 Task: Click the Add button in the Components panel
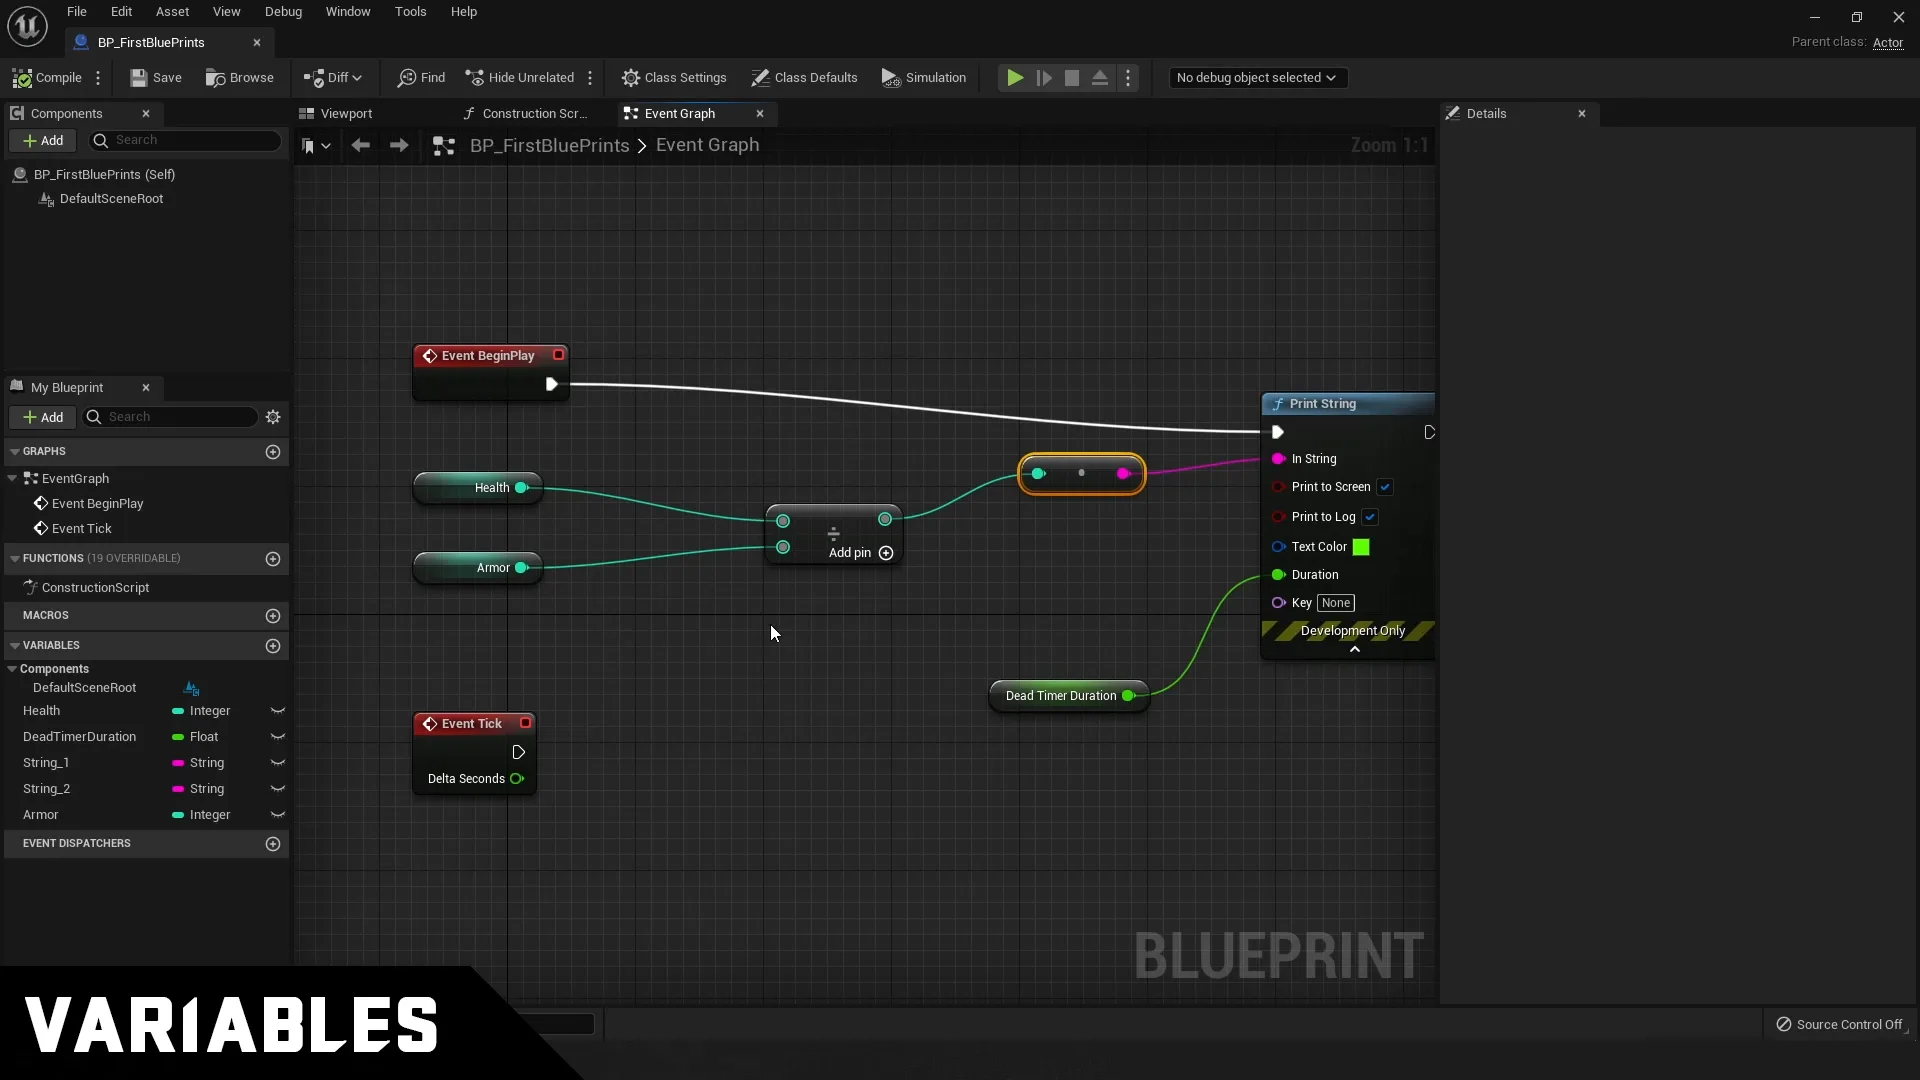coord(43,141)
